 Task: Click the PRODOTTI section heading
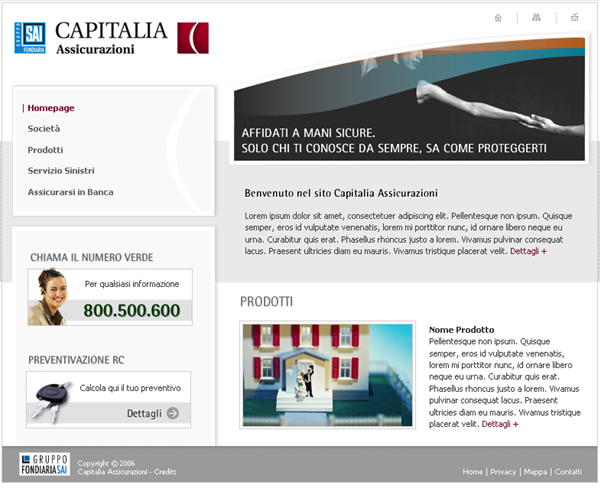point(266,302)
